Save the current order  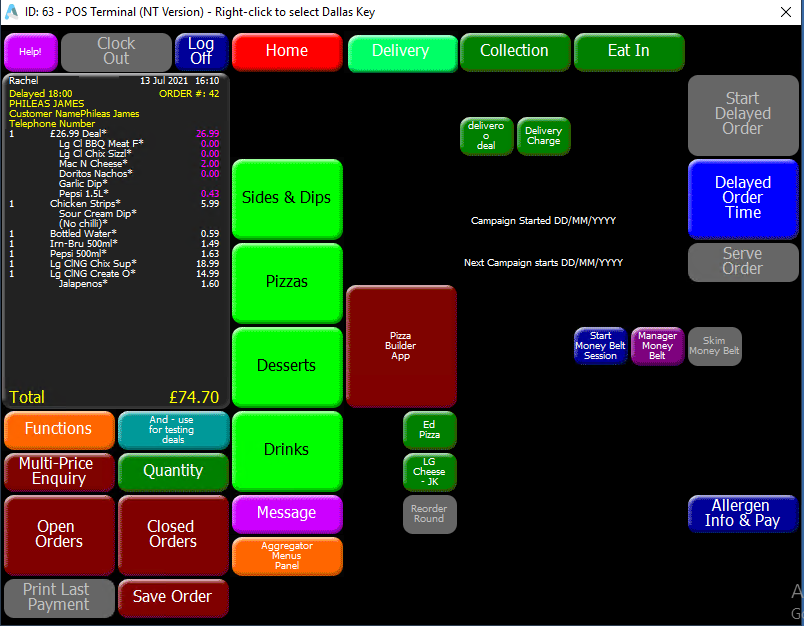coord(172,597)
